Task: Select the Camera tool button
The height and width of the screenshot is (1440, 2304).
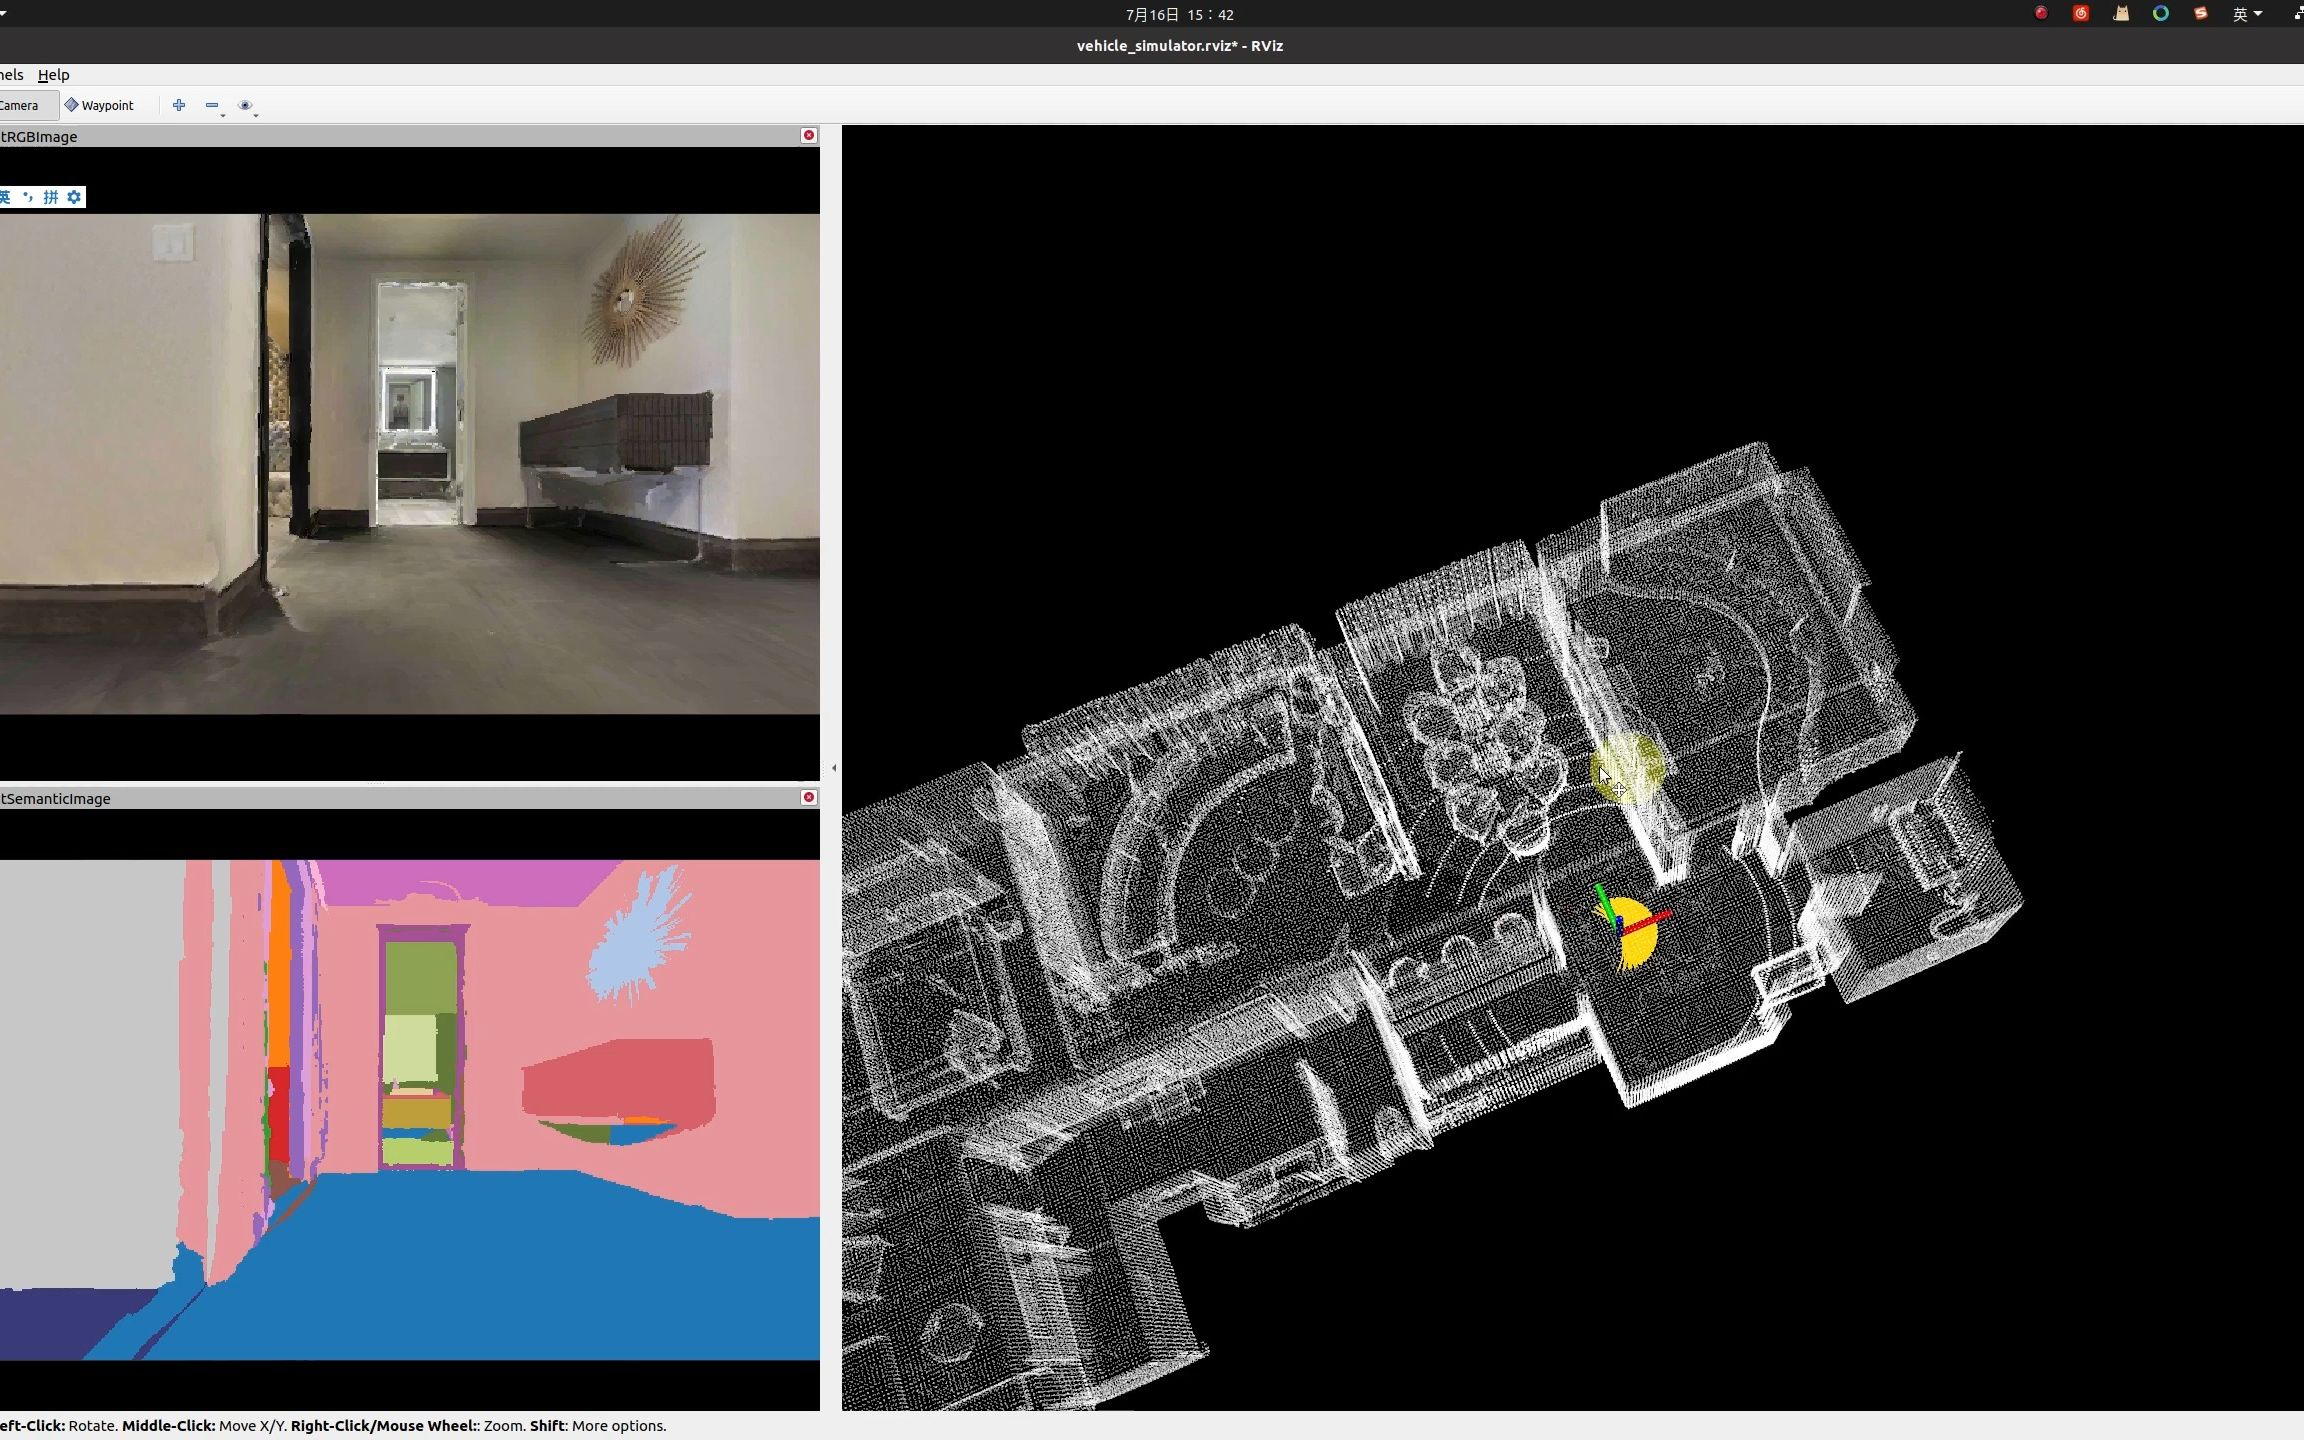Action: 20,105
